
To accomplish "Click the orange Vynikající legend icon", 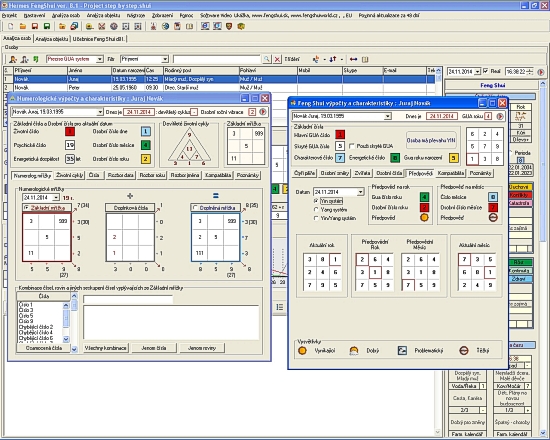I will 302,351.
